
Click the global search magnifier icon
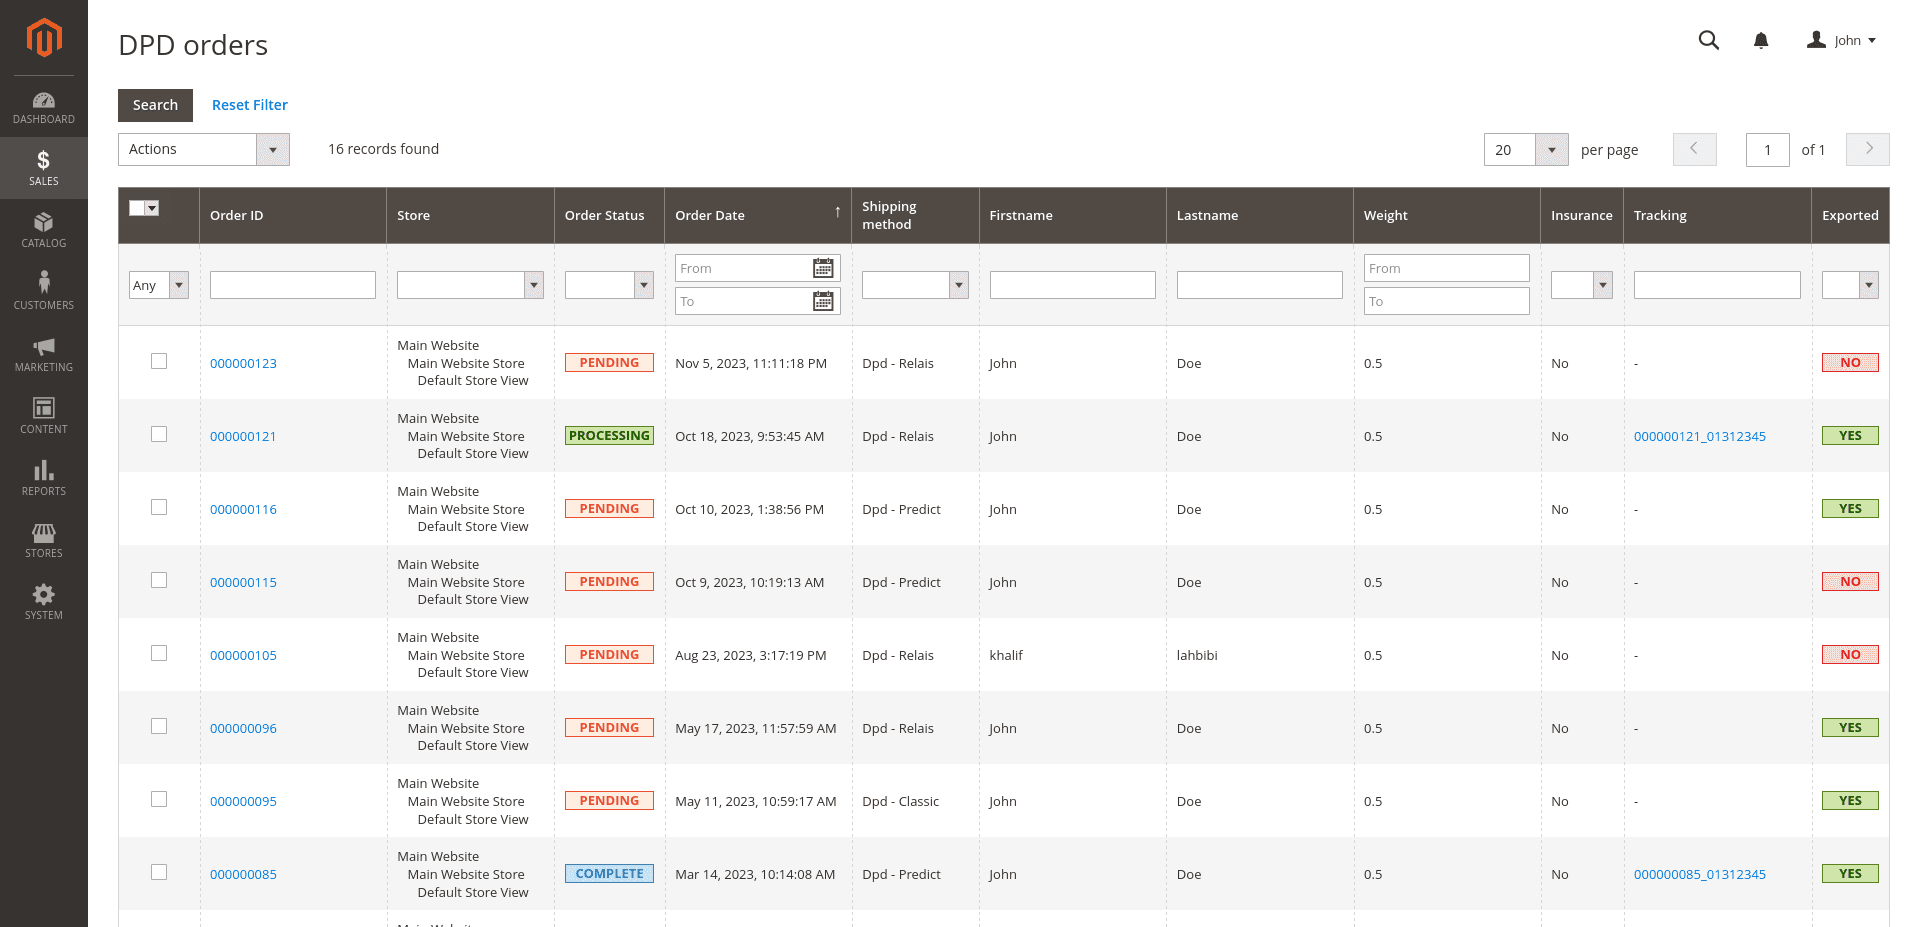tap(1708, 40)
